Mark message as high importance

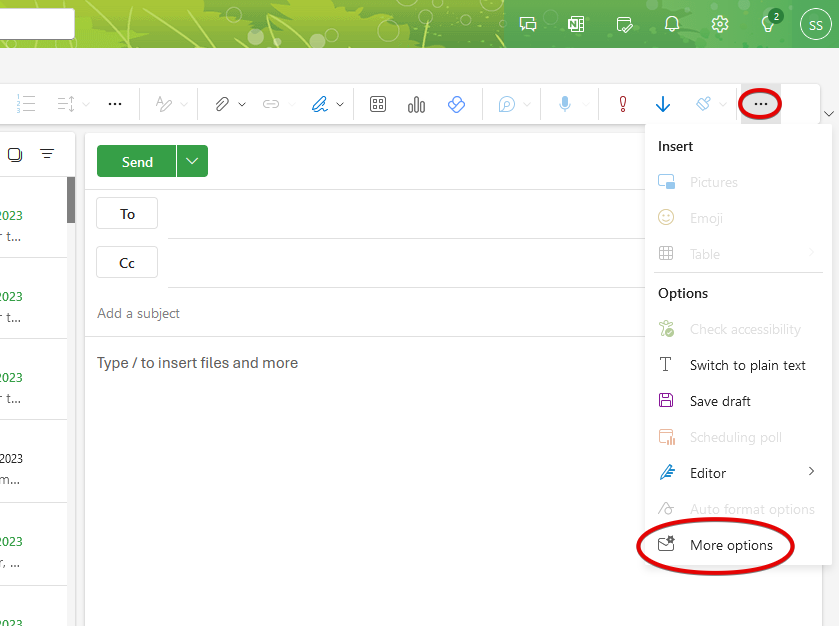[x=622, y=104]
